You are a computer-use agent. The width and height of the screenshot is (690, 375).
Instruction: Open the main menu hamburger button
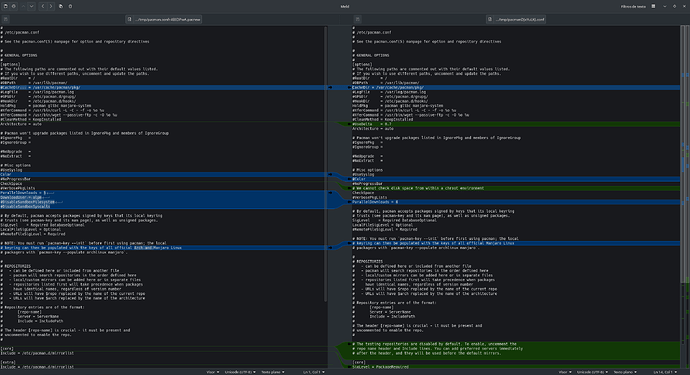653,6
